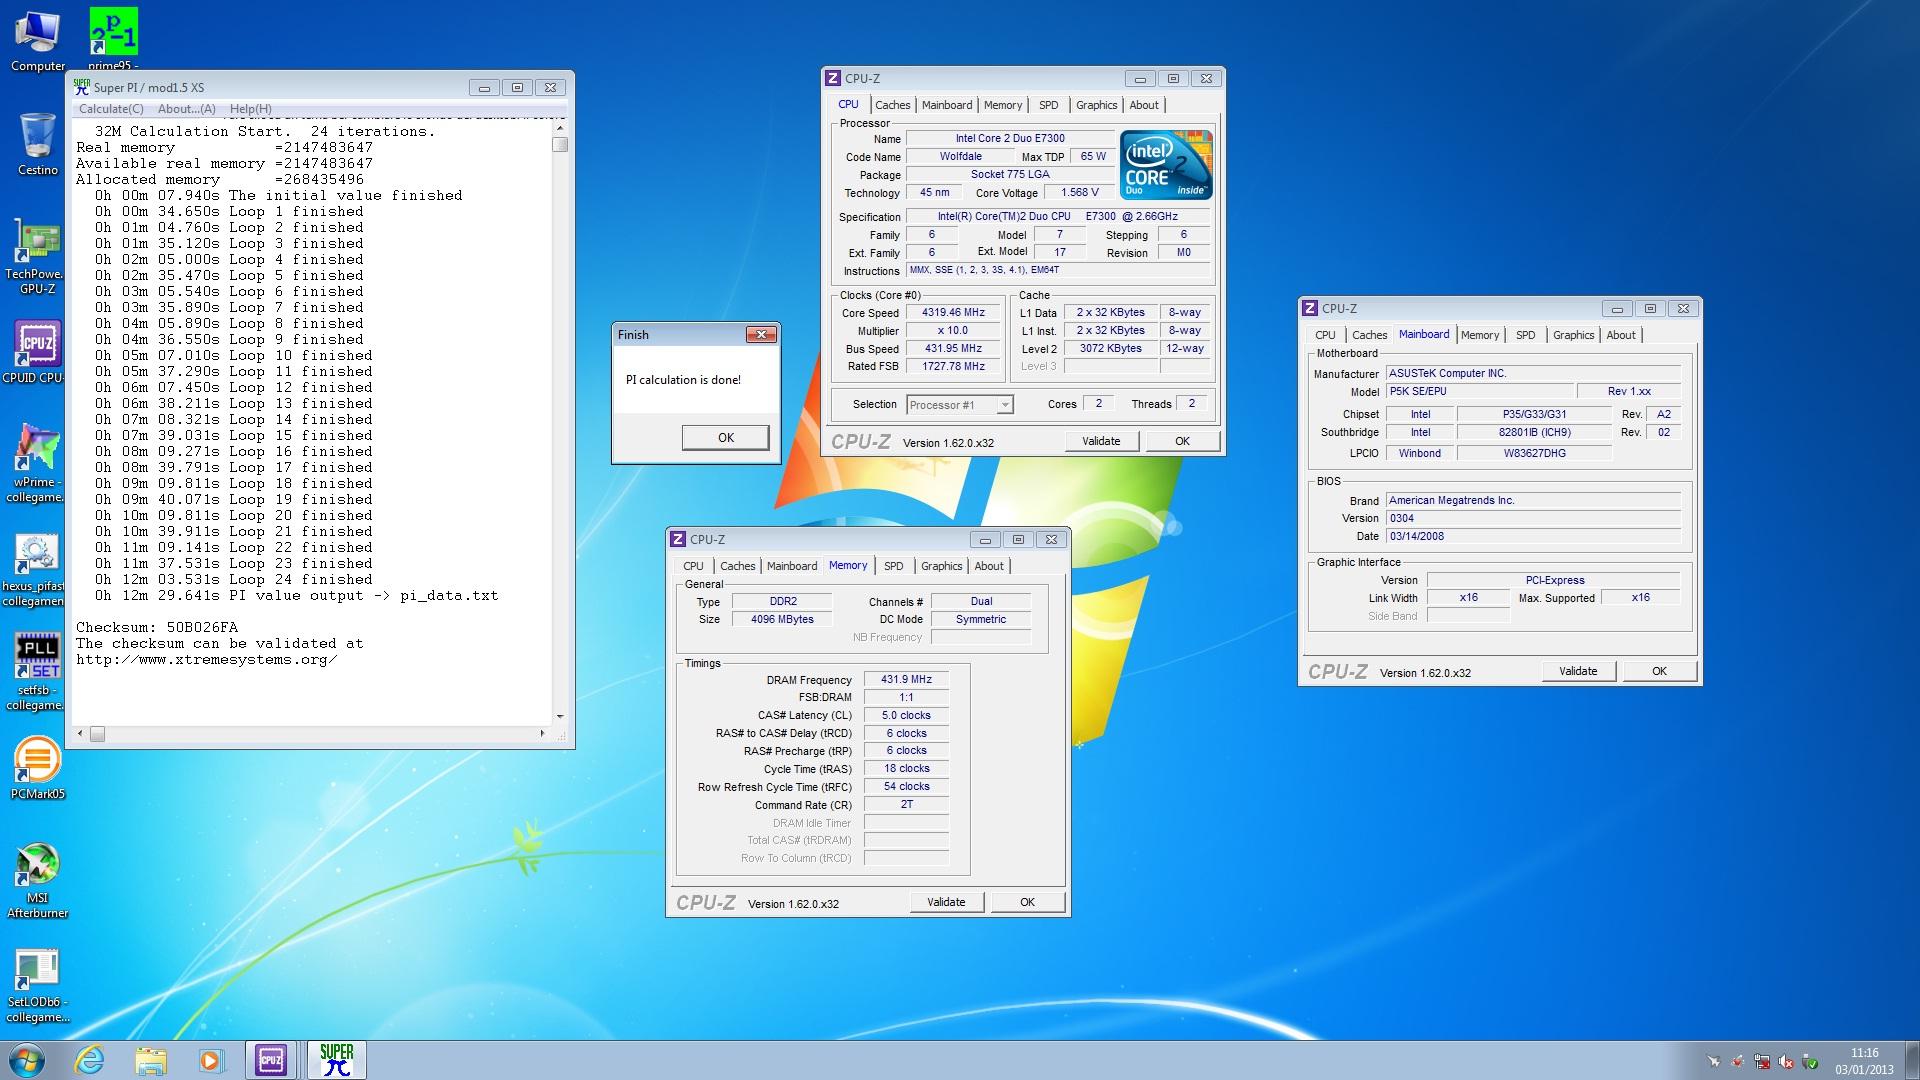Click the mainboard Model field P5K SE/EPU

1480,392
